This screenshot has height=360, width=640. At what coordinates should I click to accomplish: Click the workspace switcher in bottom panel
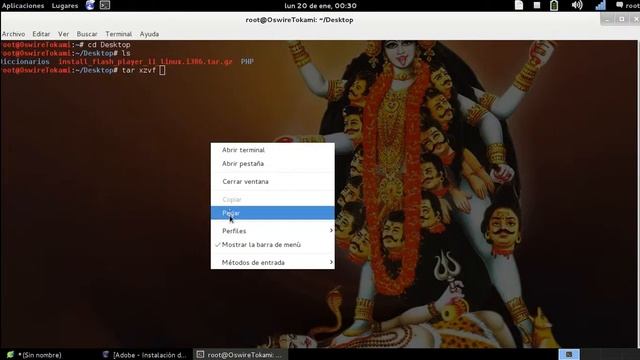coord(569,354)
